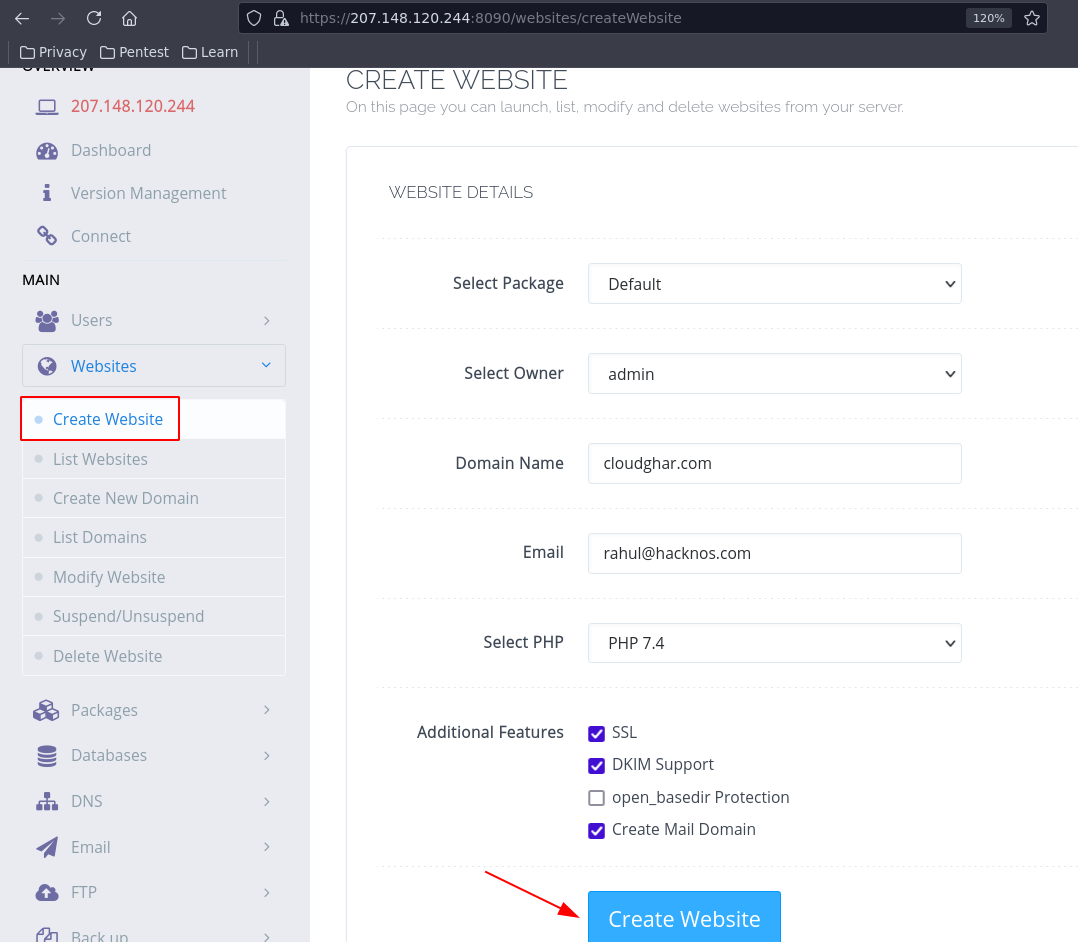Open the Learn bookmarks folder
The height and width of the screenshot is (942, 1078).
pos(210,52)
